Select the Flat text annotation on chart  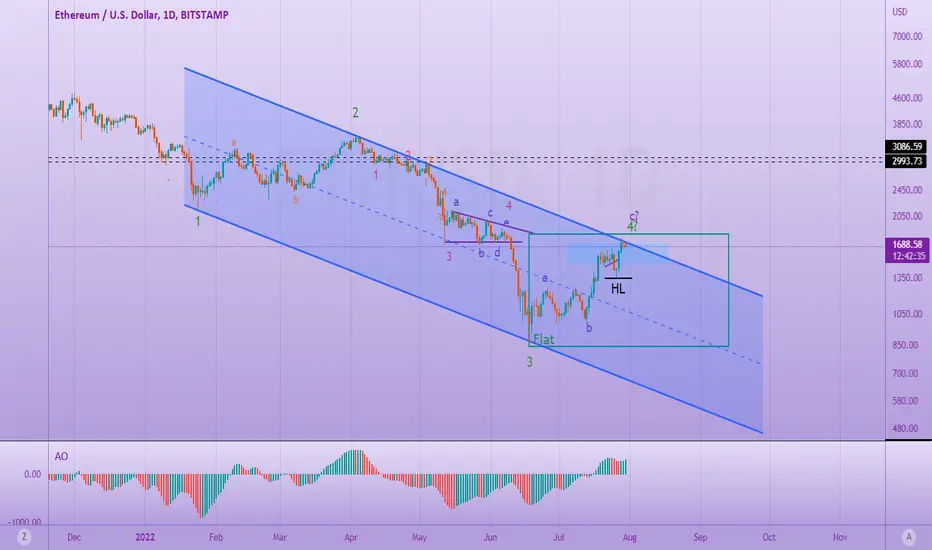tap(544, 340)
